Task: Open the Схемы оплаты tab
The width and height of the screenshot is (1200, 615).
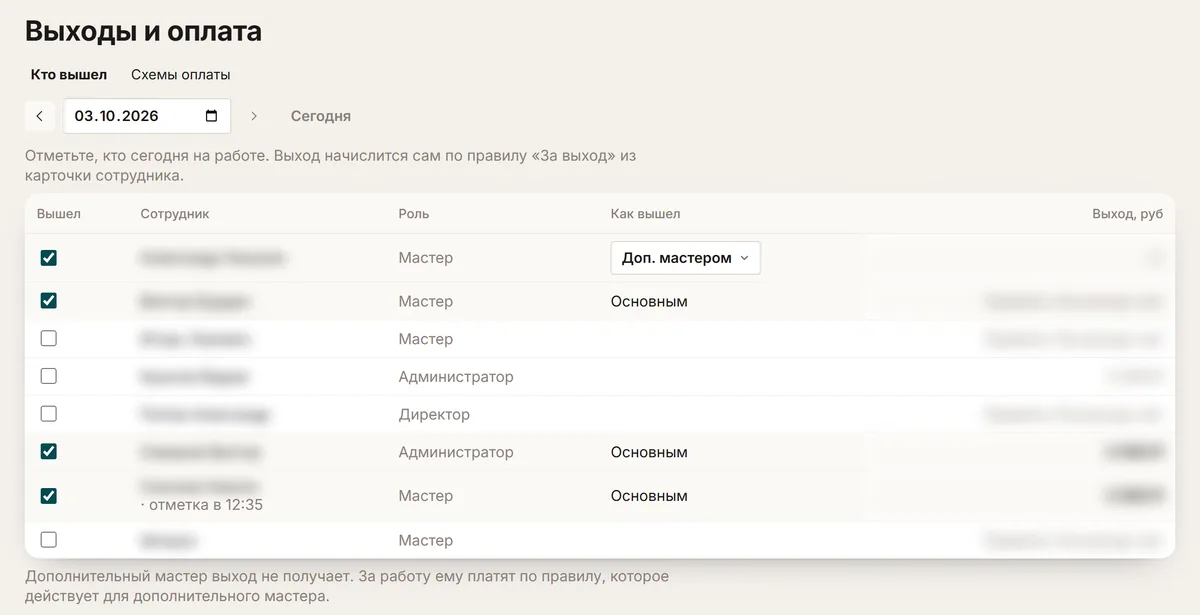Action: click(x=181, y=75)
